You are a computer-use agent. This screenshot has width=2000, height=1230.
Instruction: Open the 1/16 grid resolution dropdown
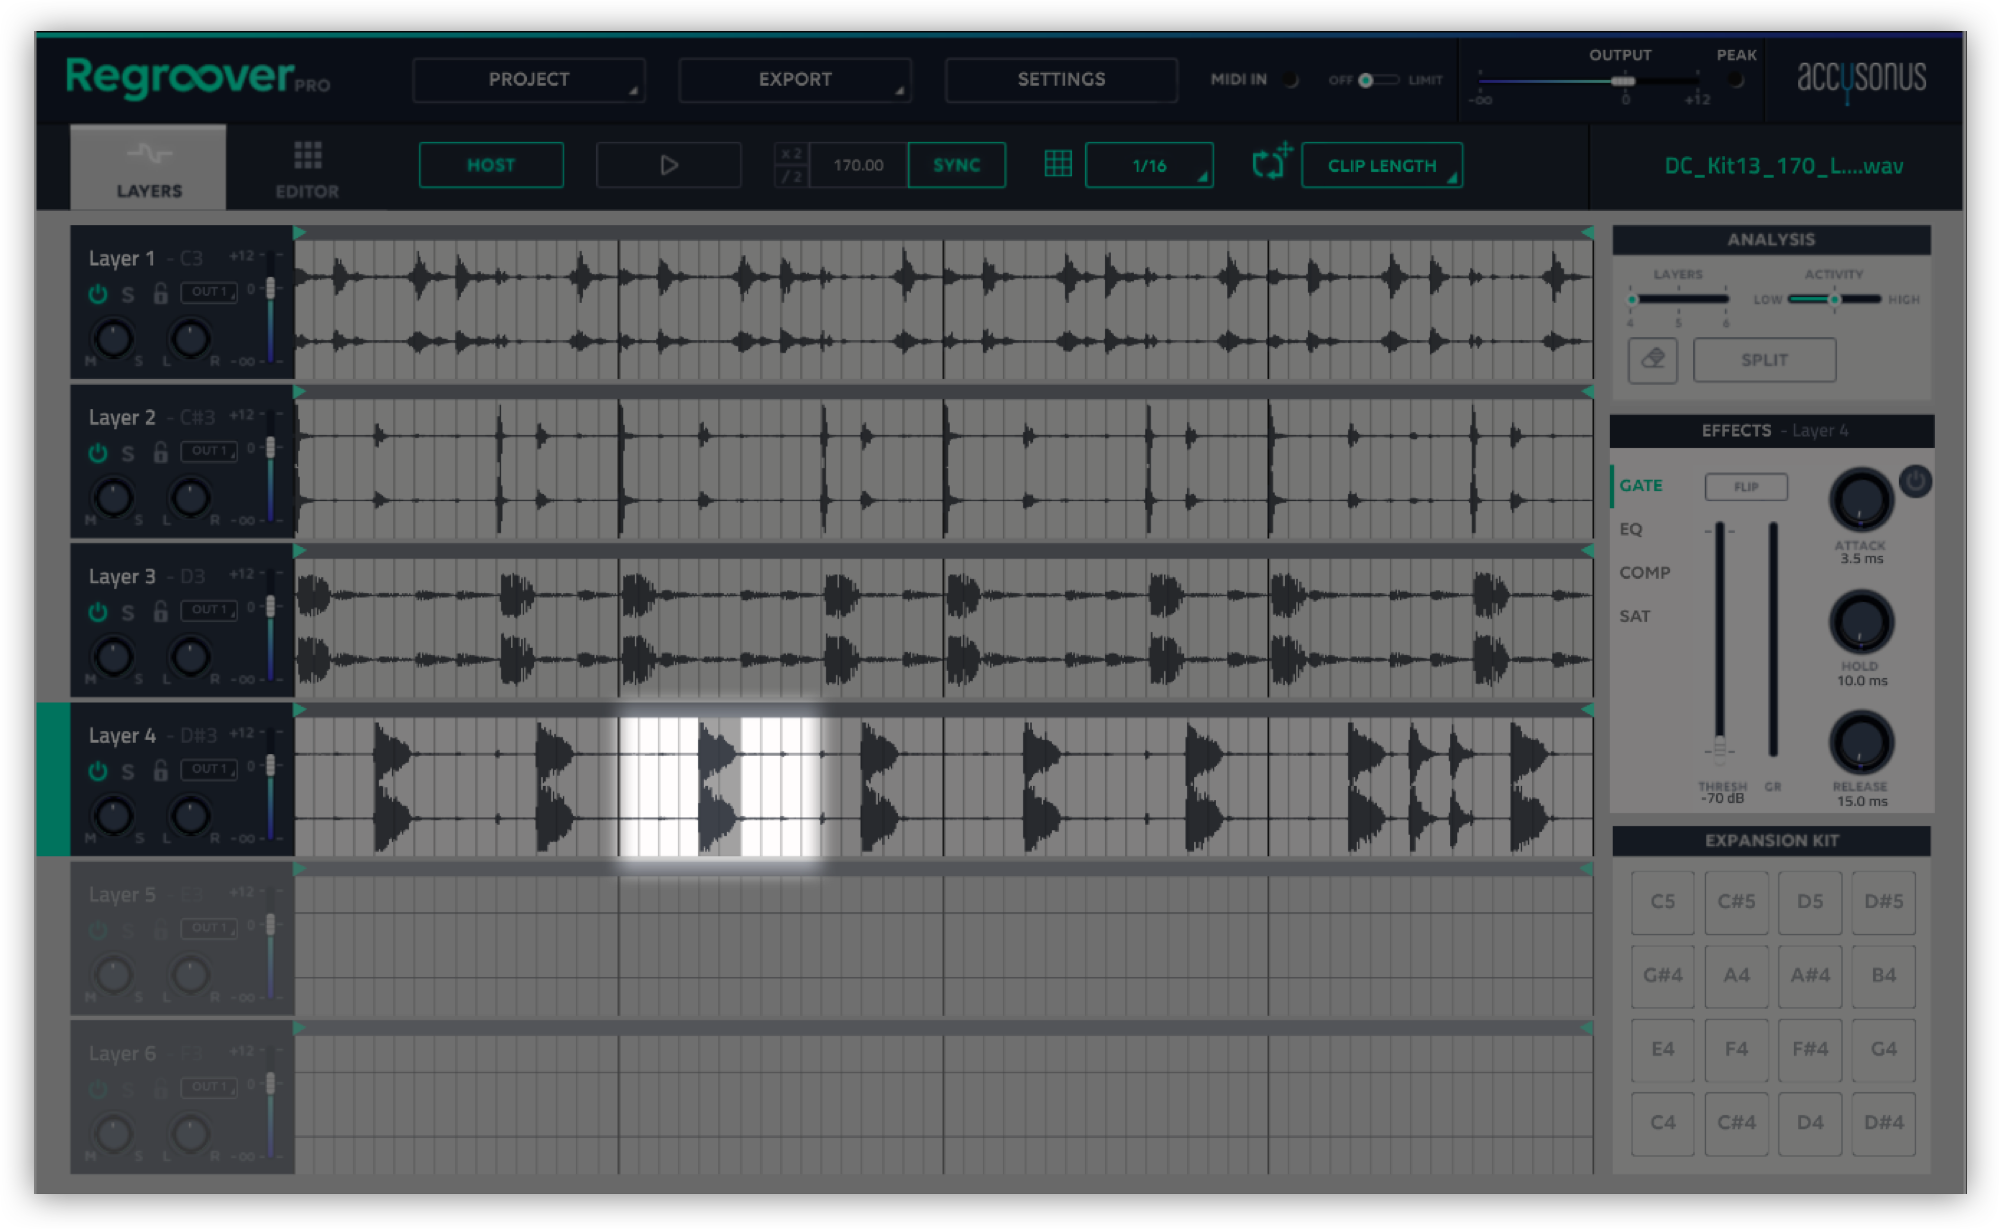click(1149, 165)
